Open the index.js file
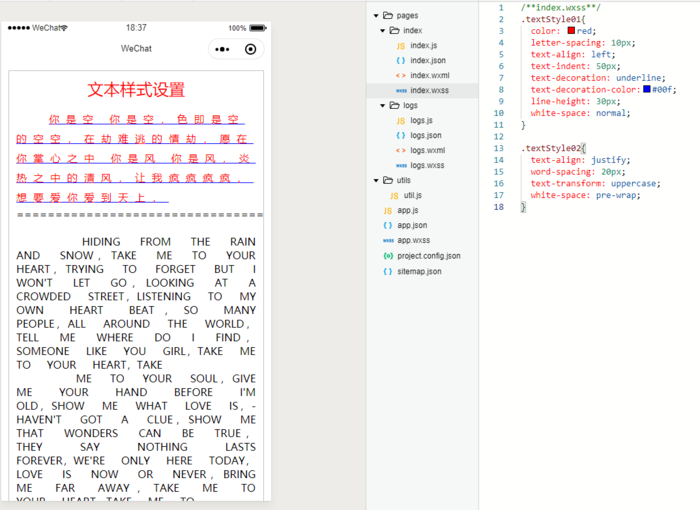 [x=424, y=46]
